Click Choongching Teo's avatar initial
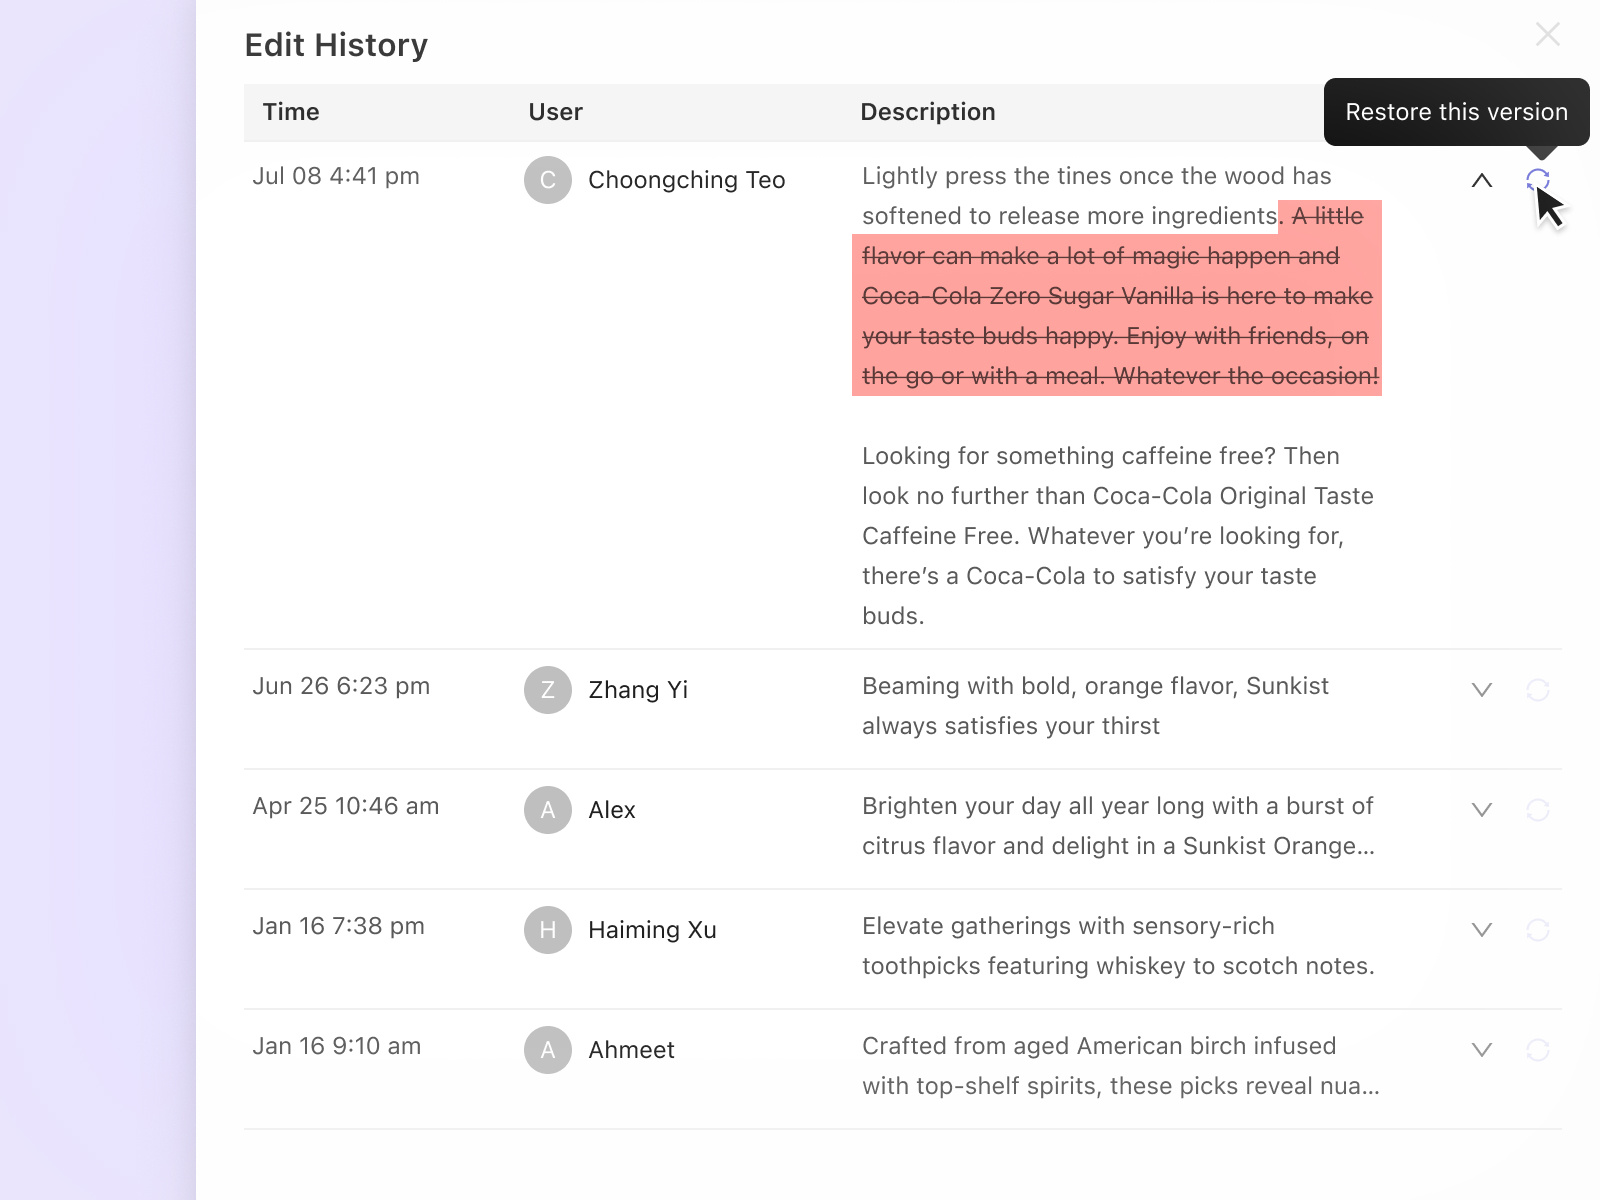This screenshot has width=1600, height=1200. coord(548,181)
